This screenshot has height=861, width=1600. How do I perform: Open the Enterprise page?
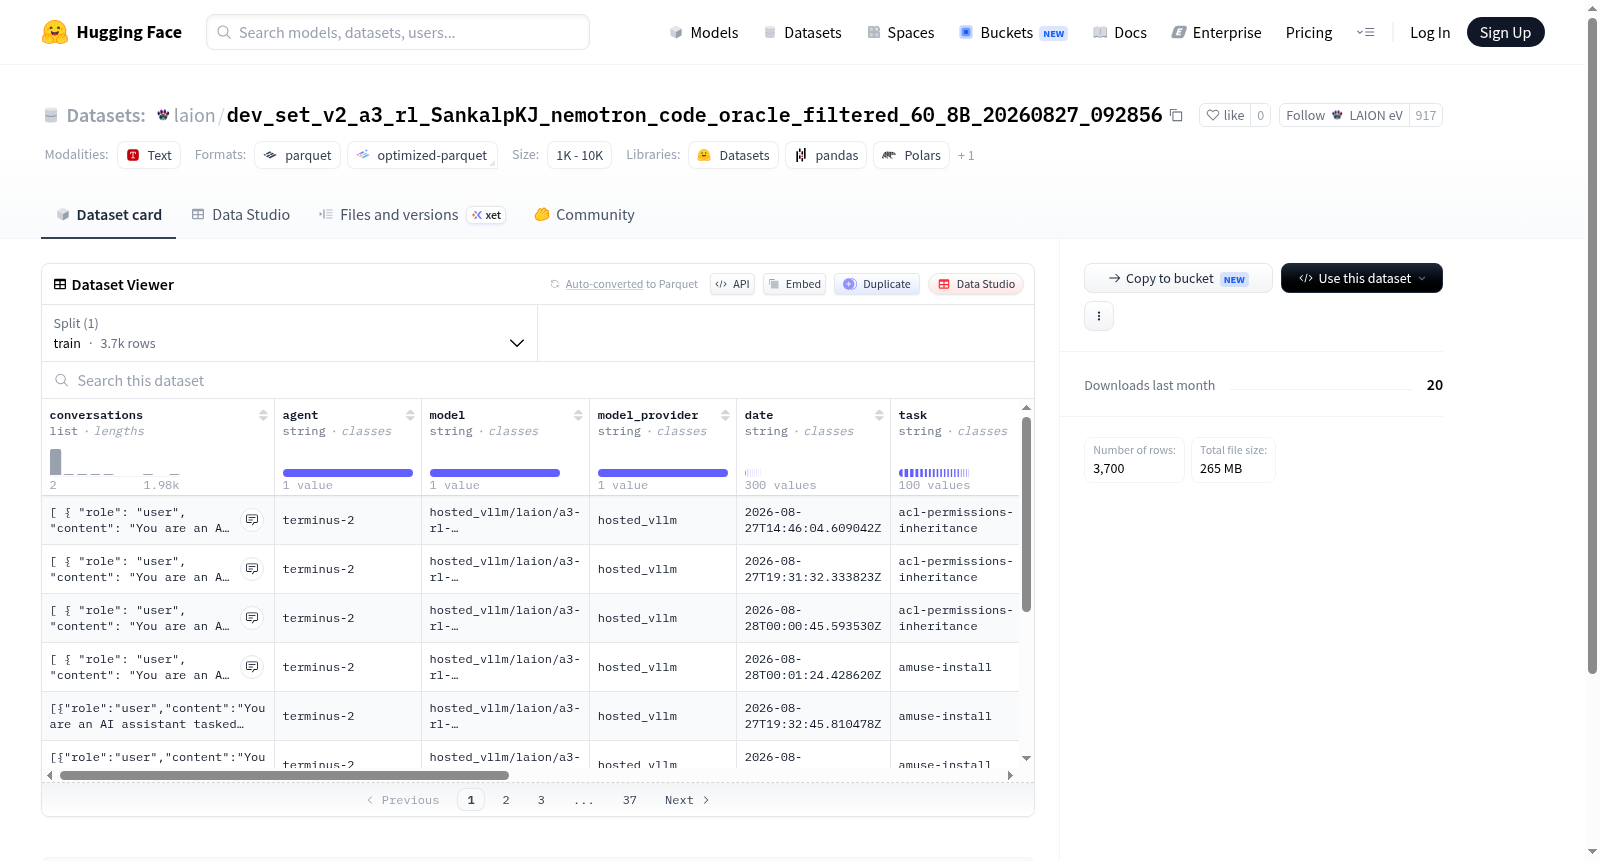[x=1216, y=32]
